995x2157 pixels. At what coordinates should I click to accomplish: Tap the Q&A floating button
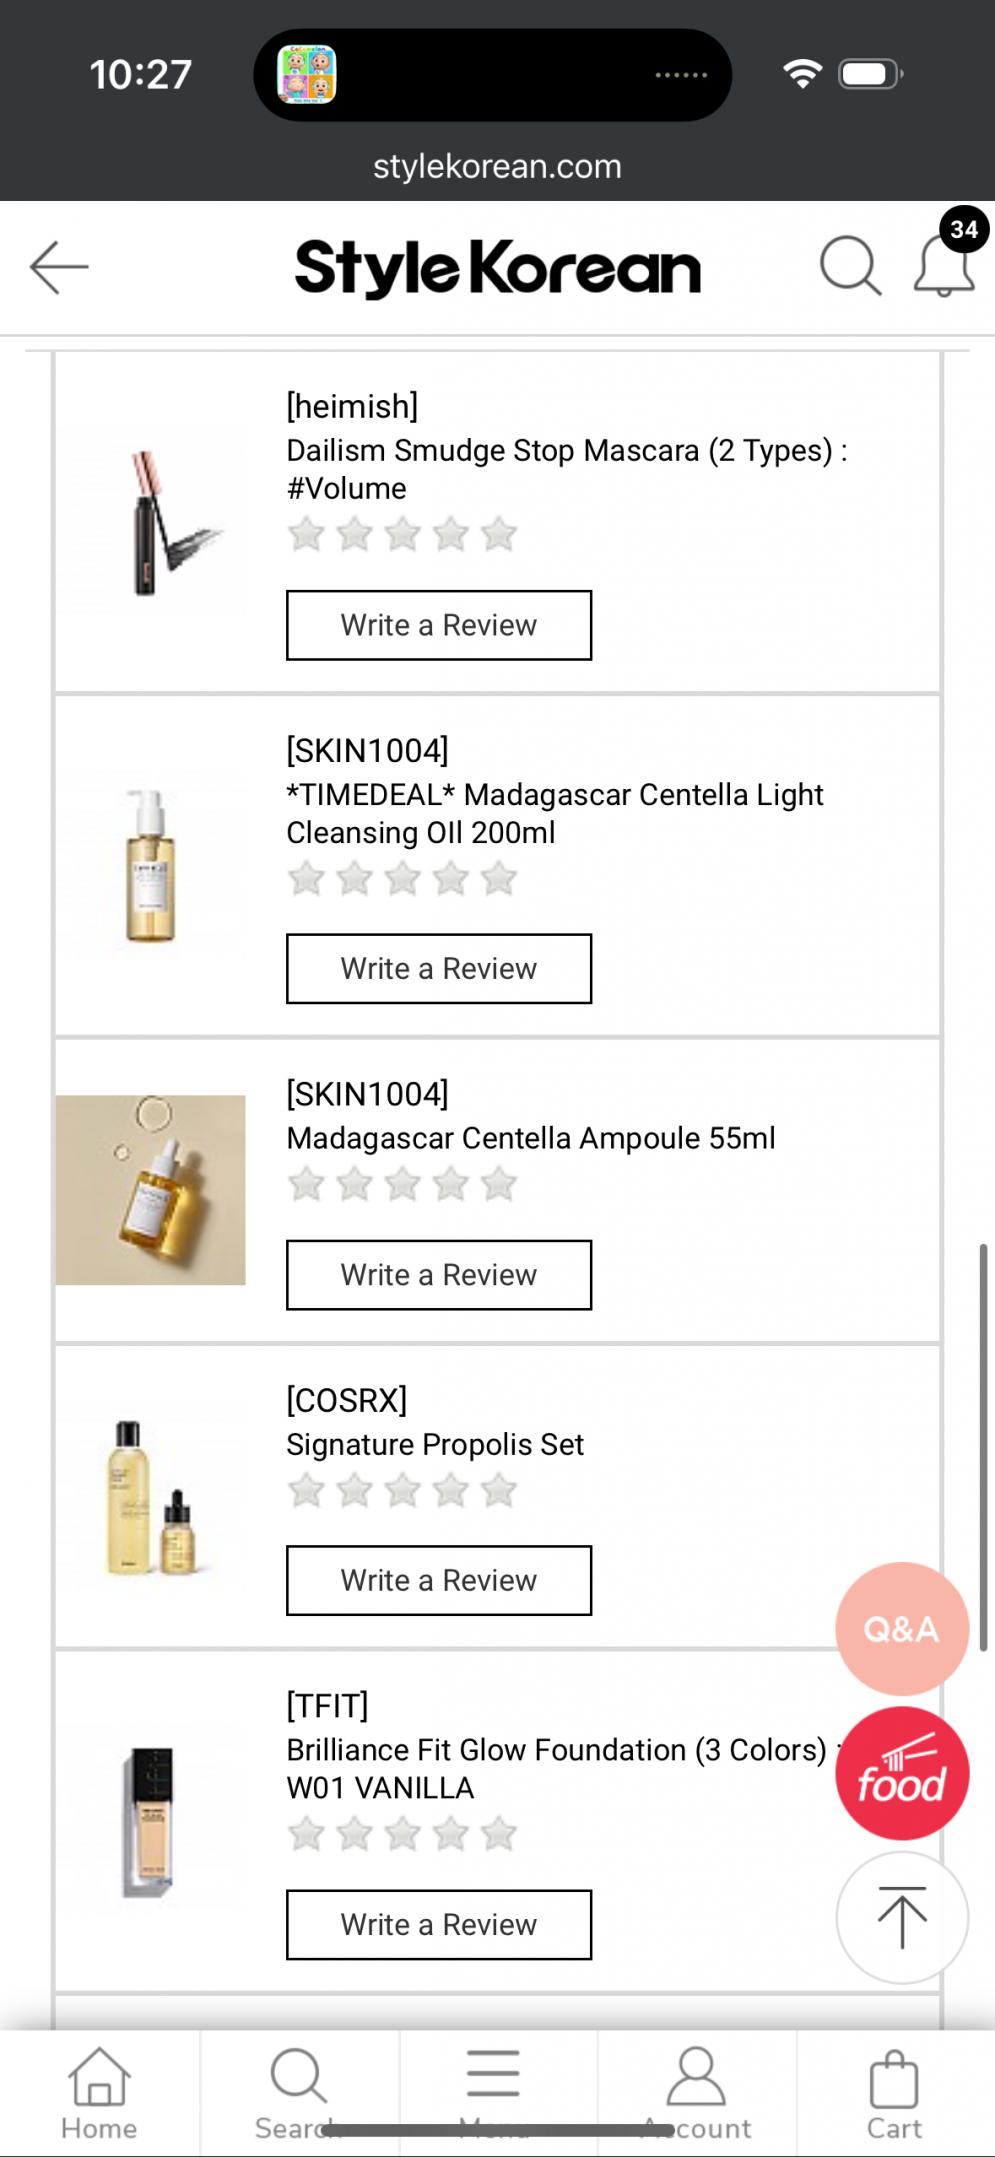[x=901, y=1629]
